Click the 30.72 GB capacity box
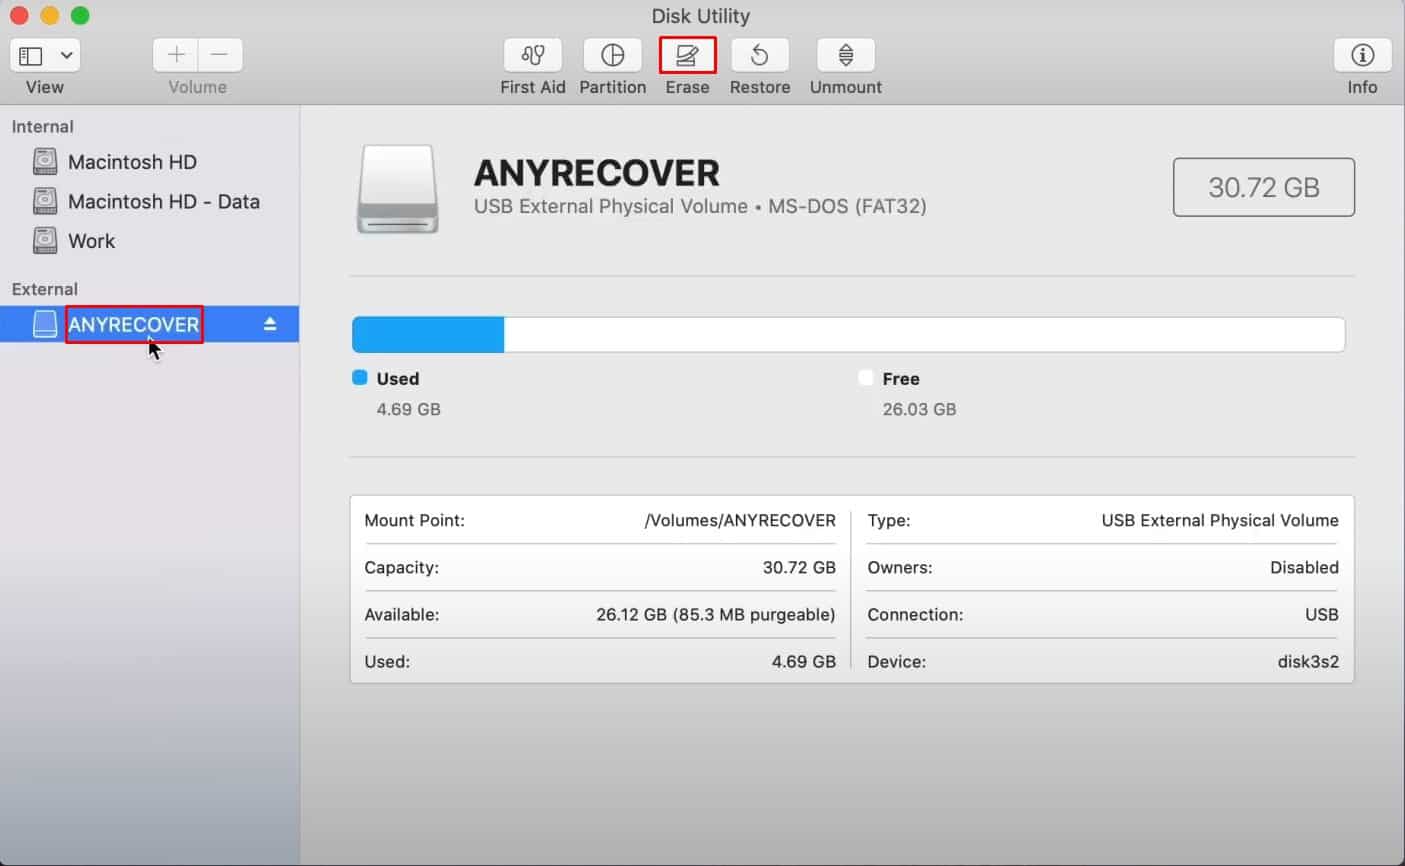Viewport: 1405px width, 866px height. 1264,187
